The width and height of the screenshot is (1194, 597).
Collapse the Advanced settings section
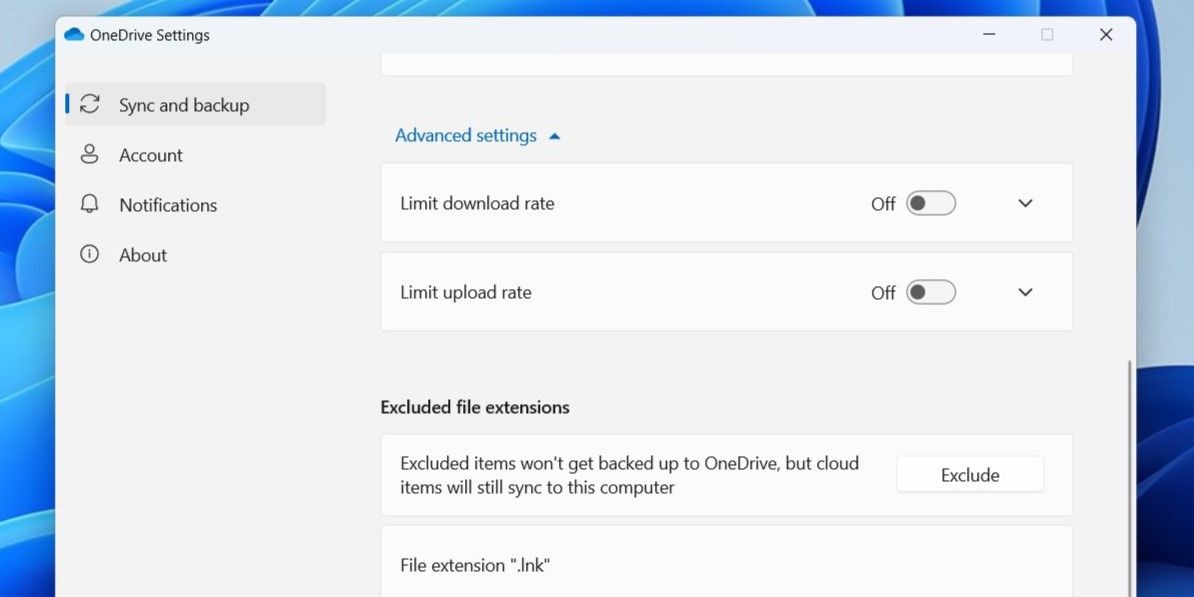coord(478,135)
